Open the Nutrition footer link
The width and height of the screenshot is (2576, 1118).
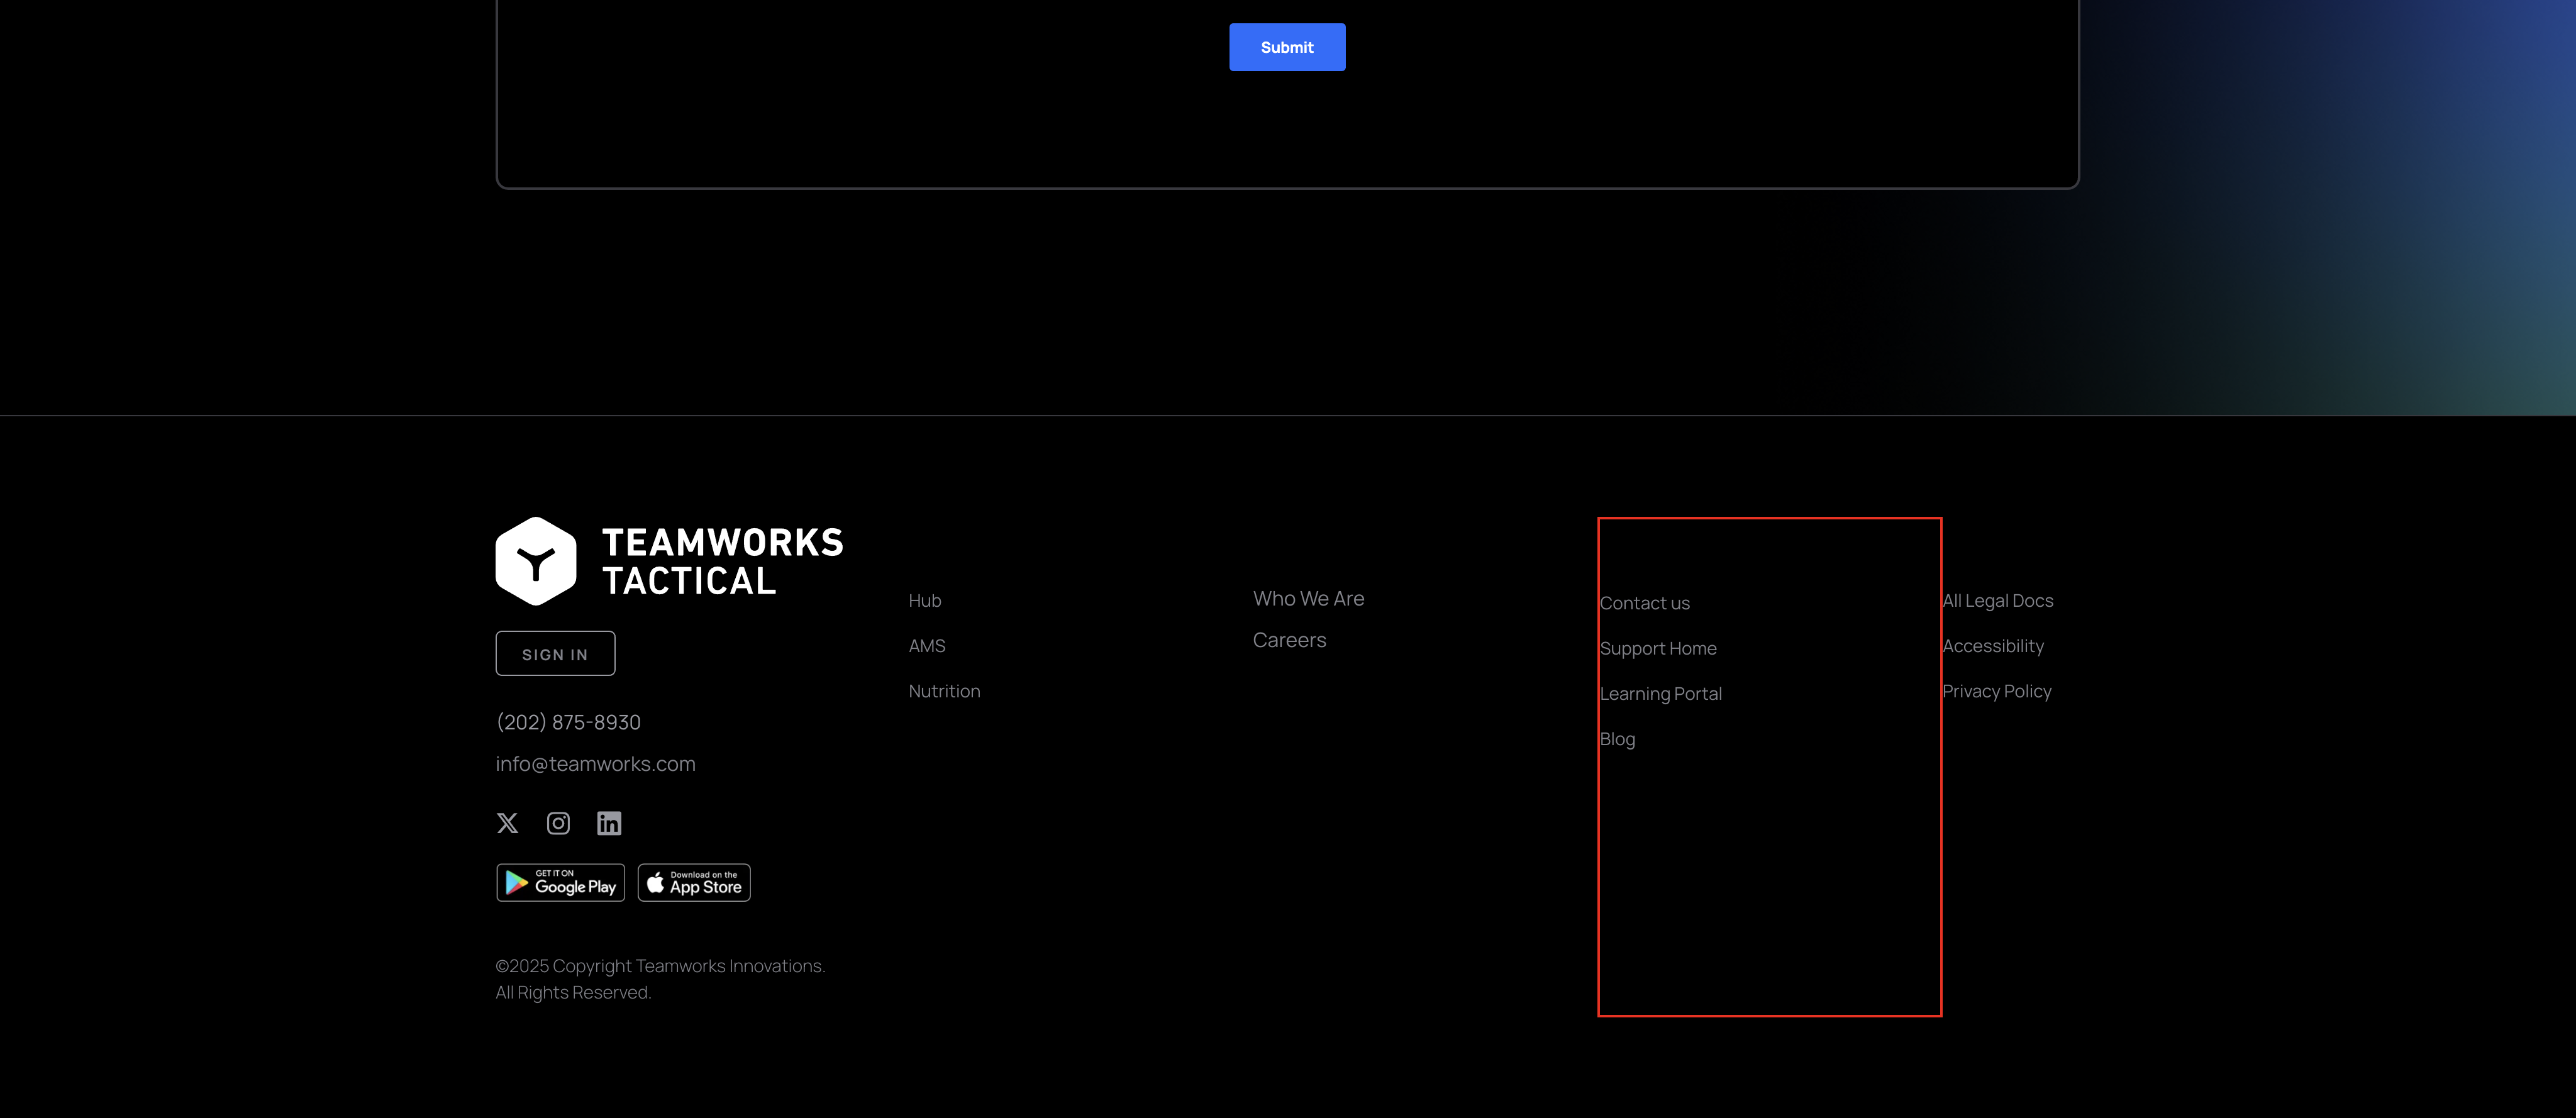point(944,691)
